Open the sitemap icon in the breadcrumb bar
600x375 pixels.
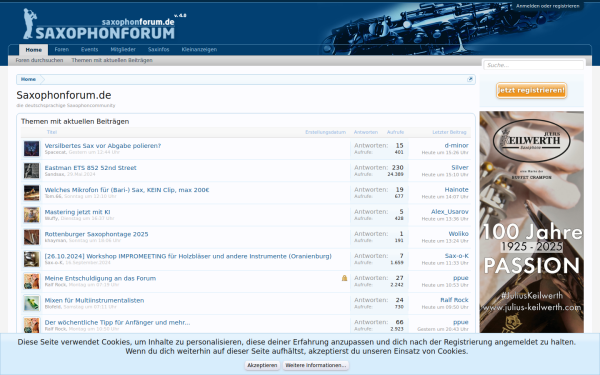pyautogui.click(x=470, y=79)
